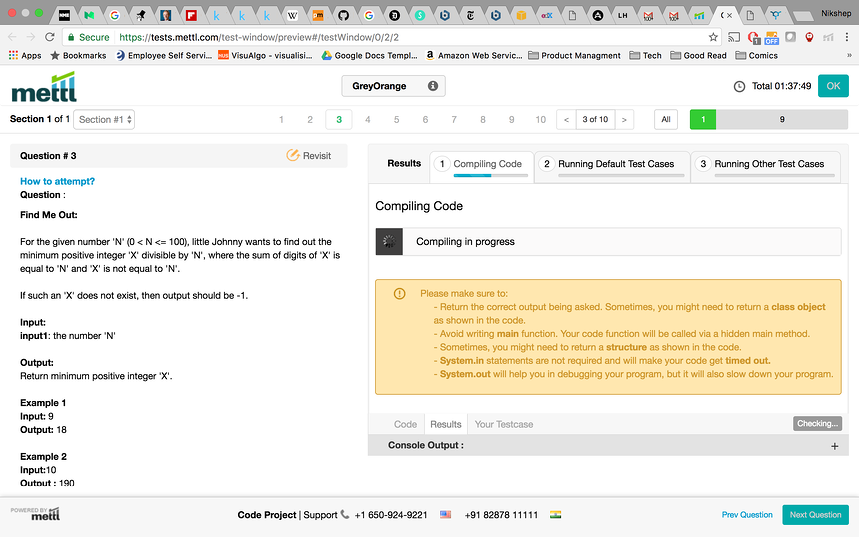Open the VisuAlgo bookmark
This screenshot has height=537, width=859.
click(265, 55)
